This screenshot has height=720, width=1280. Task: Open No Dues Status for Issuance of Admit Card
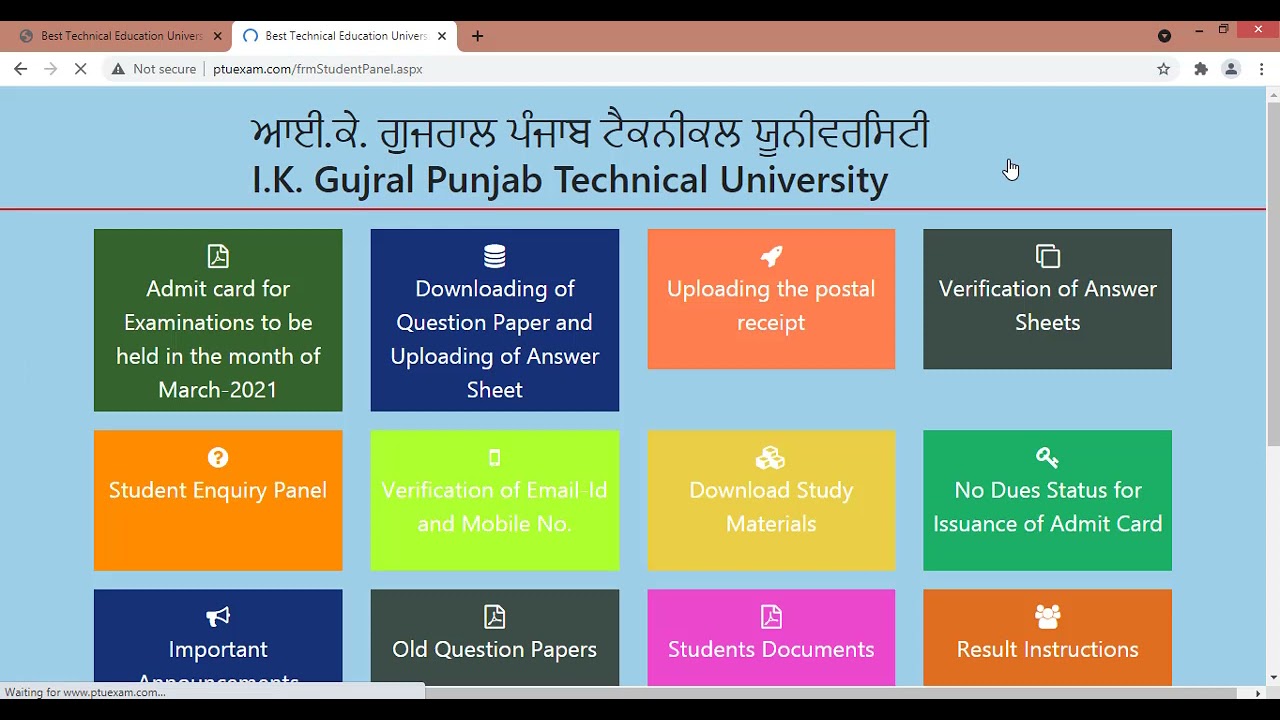click(1047, 500)
